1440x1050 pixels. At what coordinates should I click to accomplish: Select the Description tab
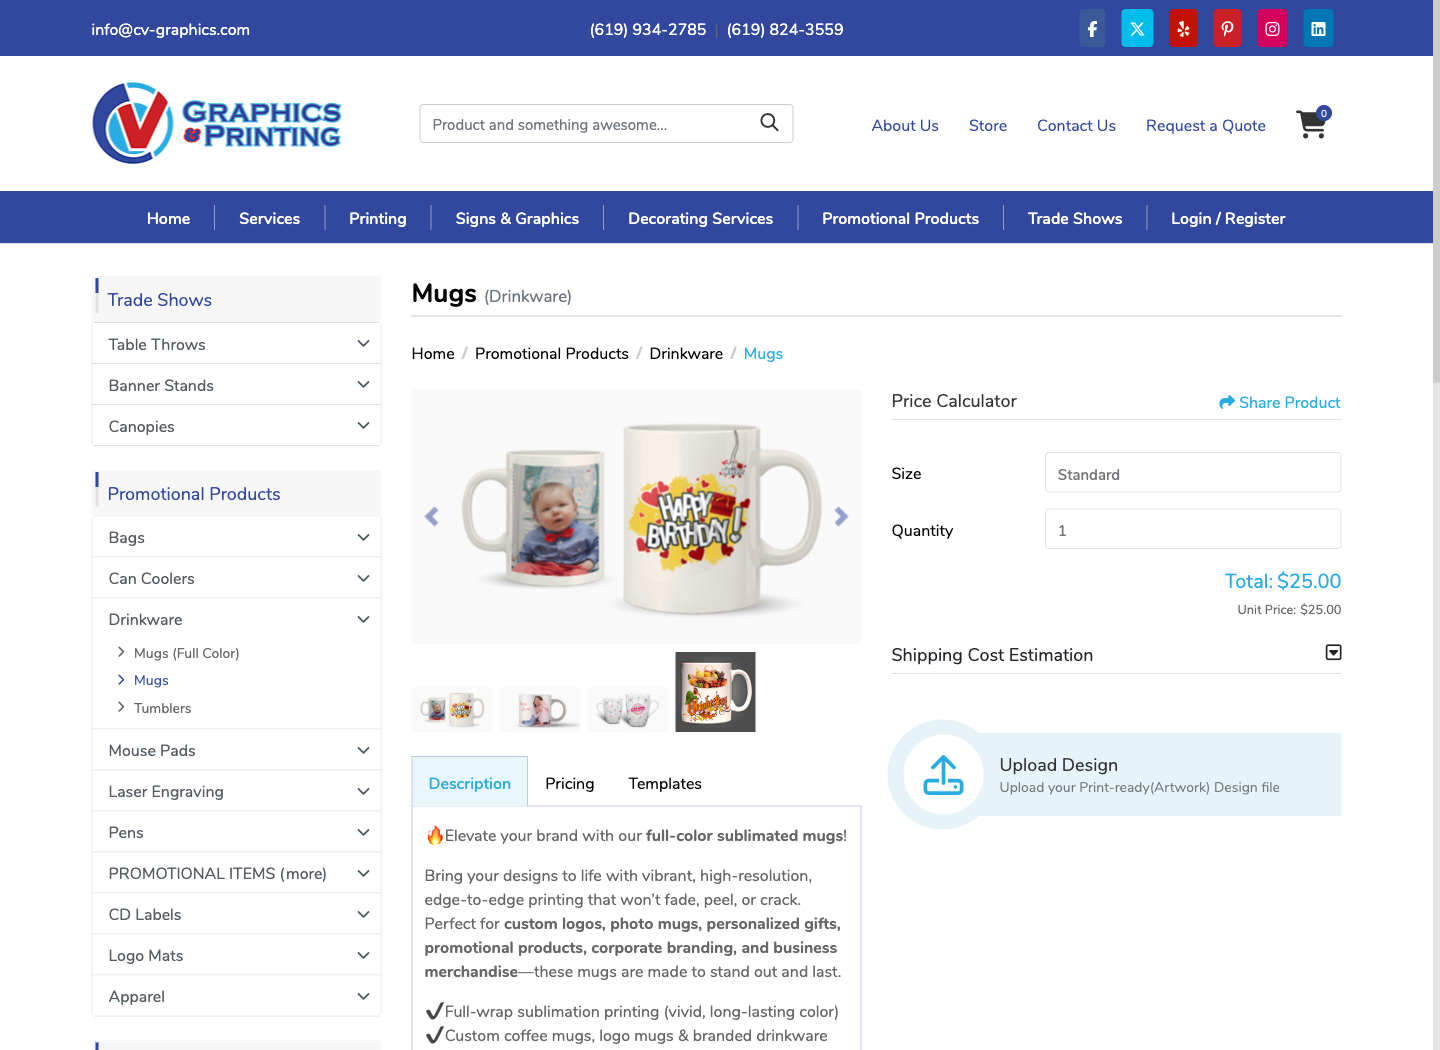coord(470,782)
